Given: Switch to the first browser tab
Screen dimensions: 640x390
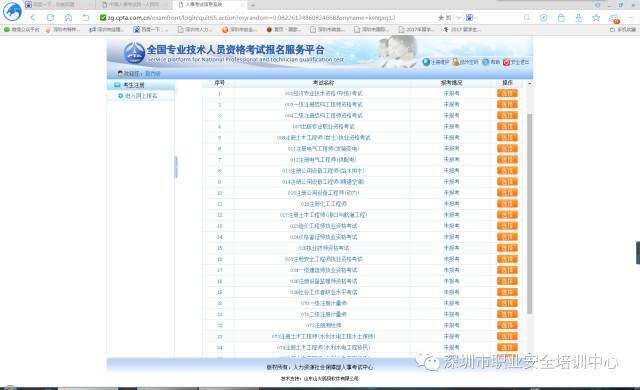Looking at the screenshot, I should click(x=51, y=4).
